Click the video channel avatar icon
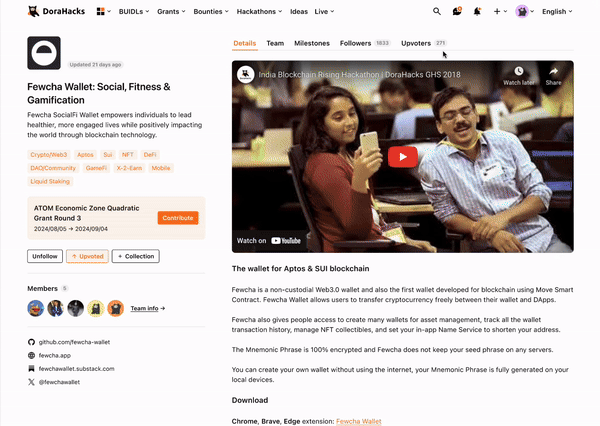This screenshot has height=426, width=600. 246,74
